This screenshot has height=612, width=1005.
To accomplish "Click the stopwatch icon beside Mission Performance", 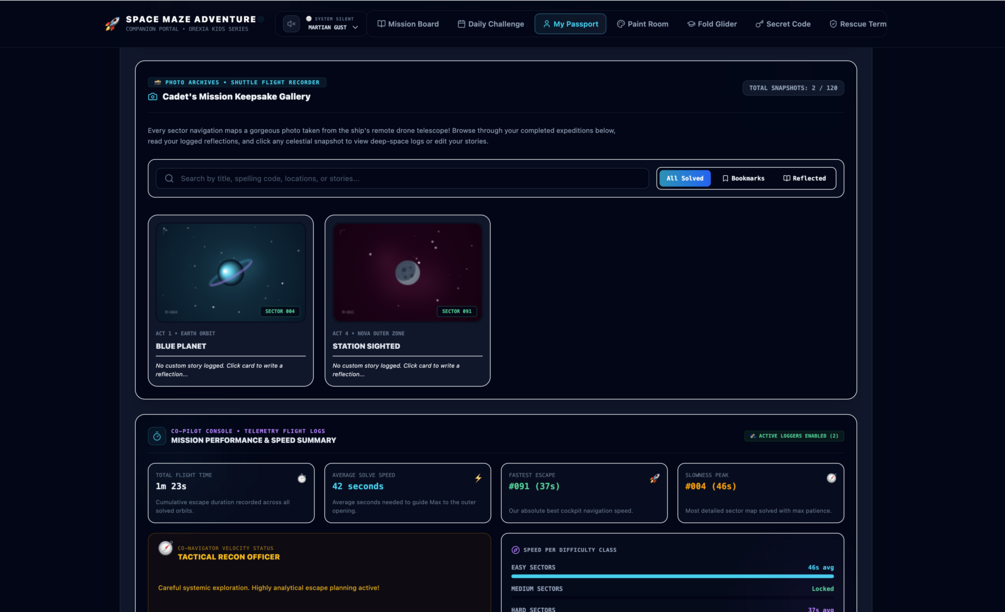I will click(x=157, y=436).
